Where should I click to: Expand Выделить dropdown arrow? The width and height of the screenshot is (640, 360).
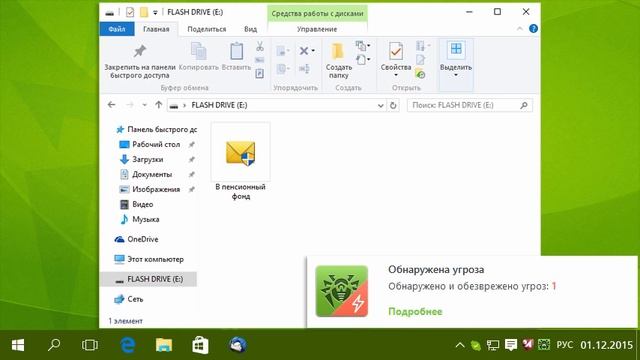[x=456, y=76]
